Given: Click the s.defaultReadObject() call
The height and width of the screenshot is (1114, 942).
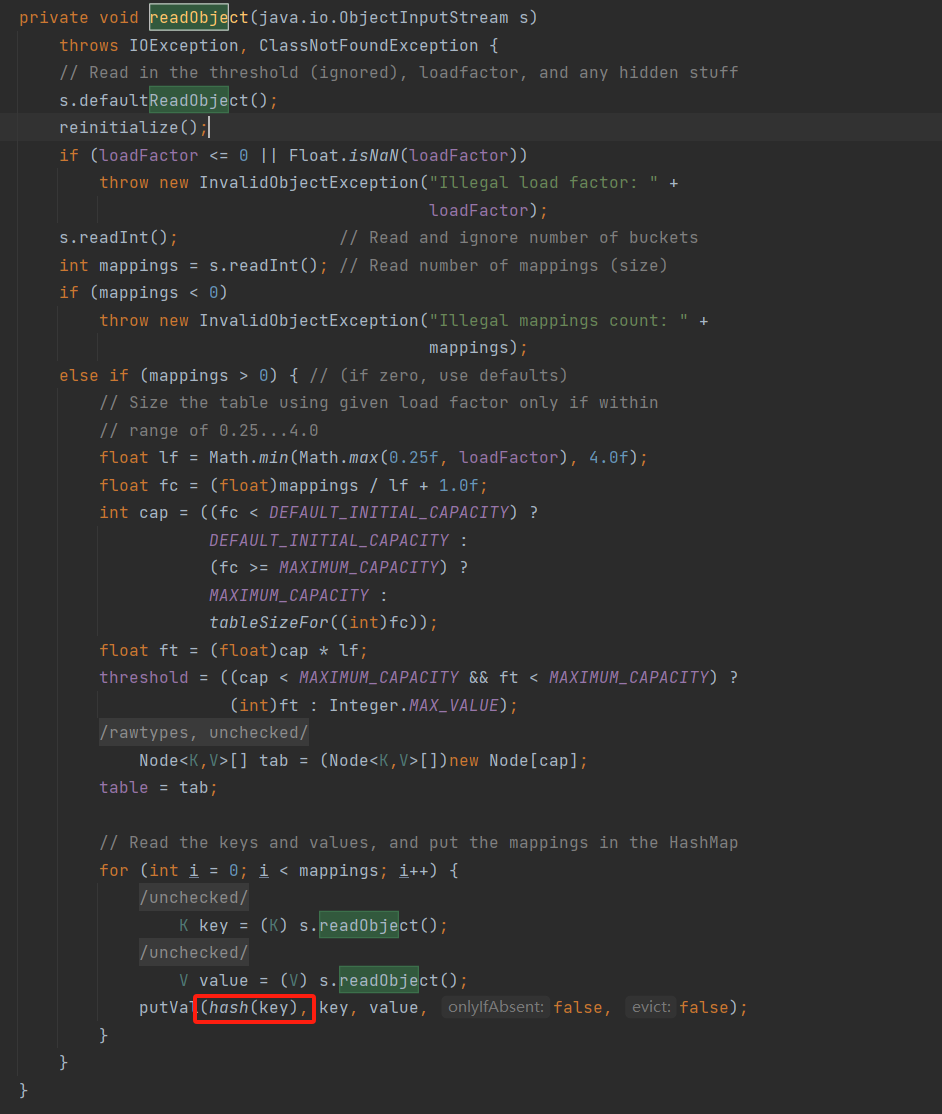Looking at the screenshot, I should tap(164, 100).
